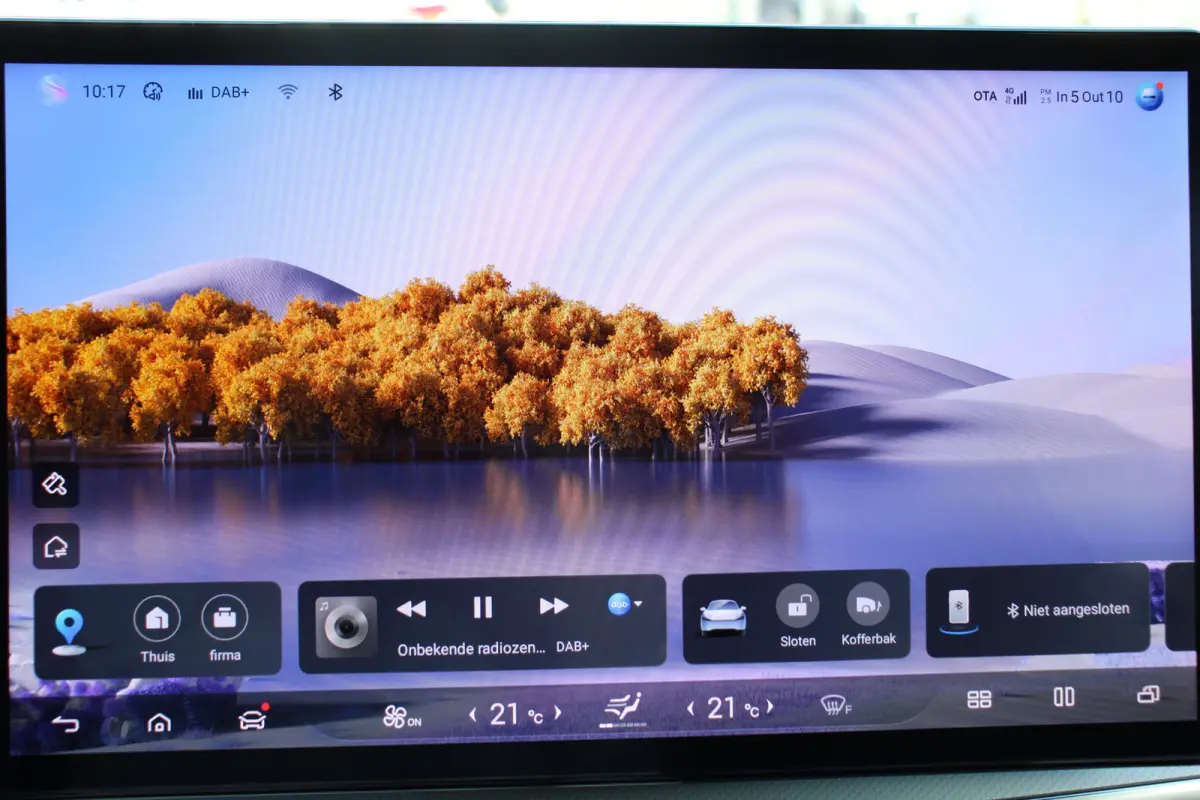Open the wallpaper theme paint-roller icon
The width and height of the screenshot is (1200, 800).
click(x=56, y=485)
